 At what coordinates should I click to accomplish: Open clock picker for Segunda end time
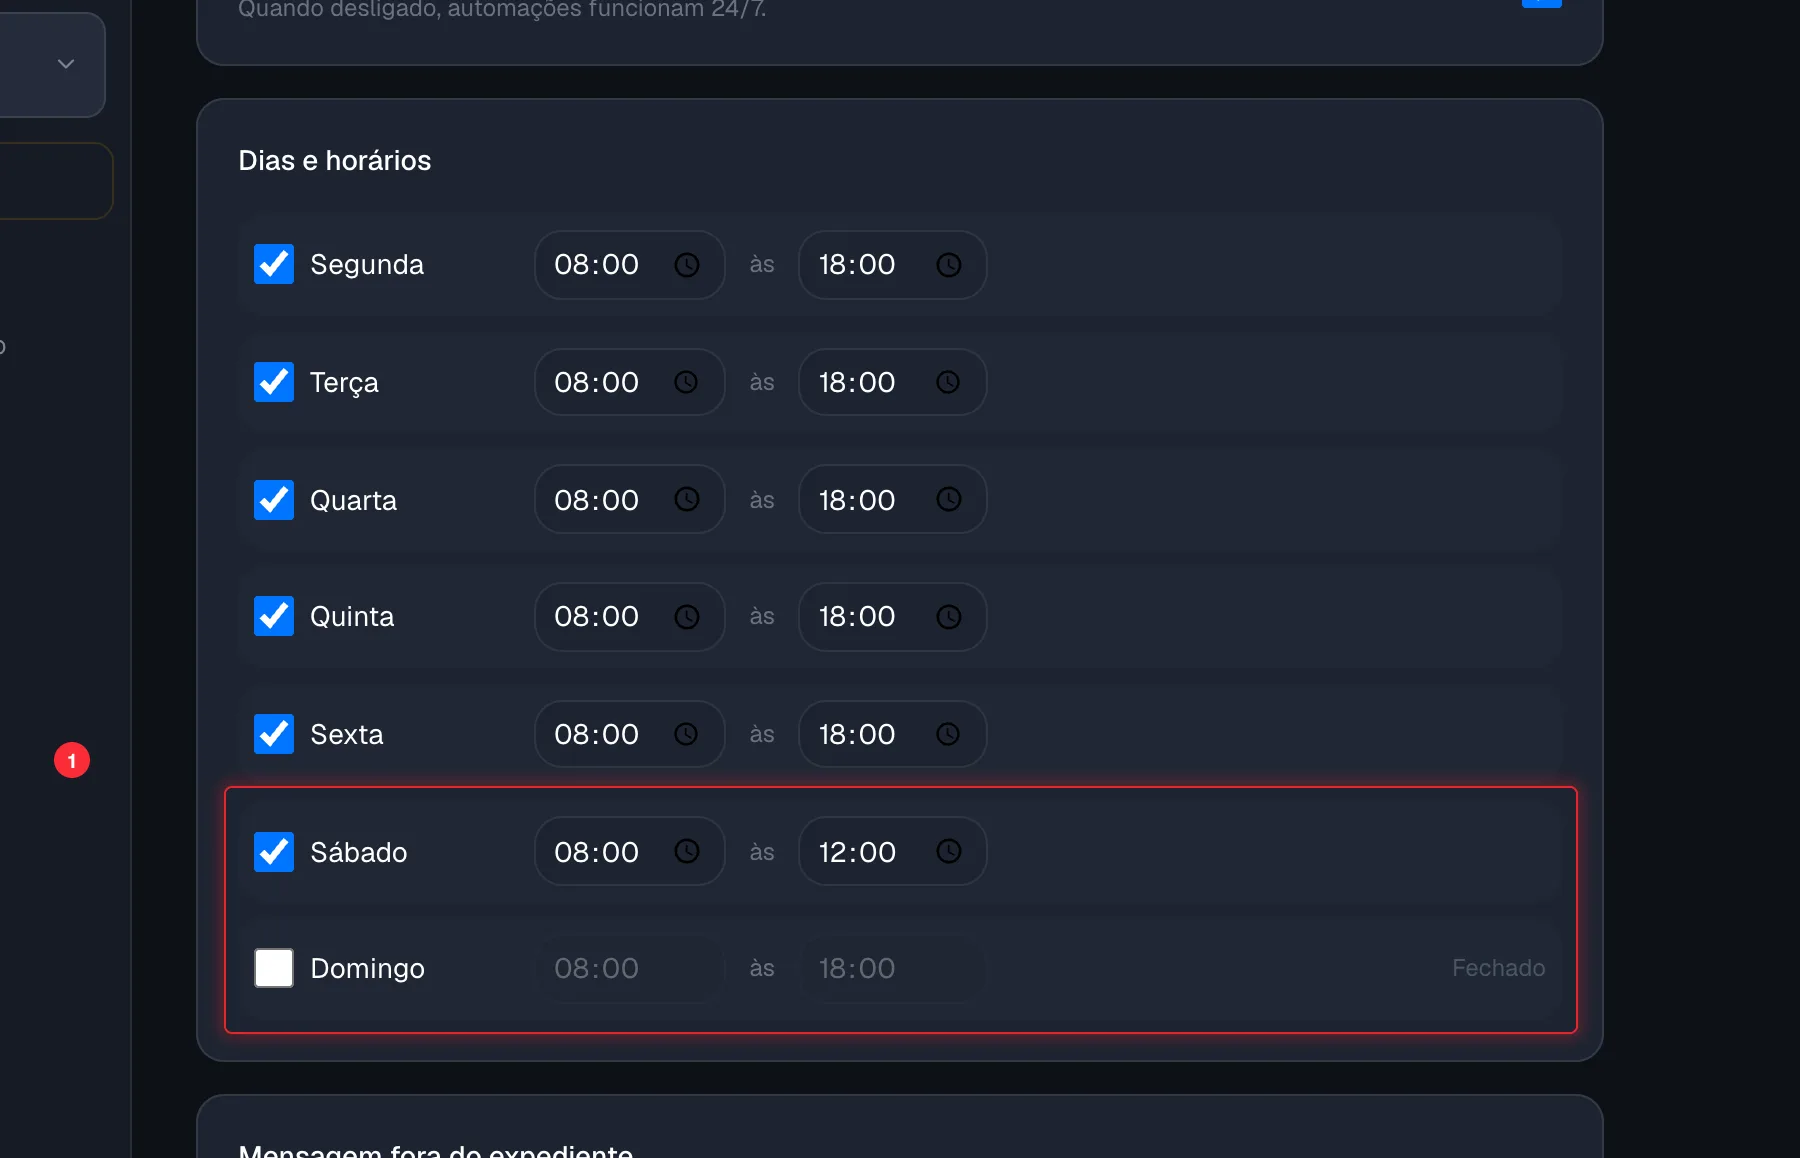[x=949, y=265]
